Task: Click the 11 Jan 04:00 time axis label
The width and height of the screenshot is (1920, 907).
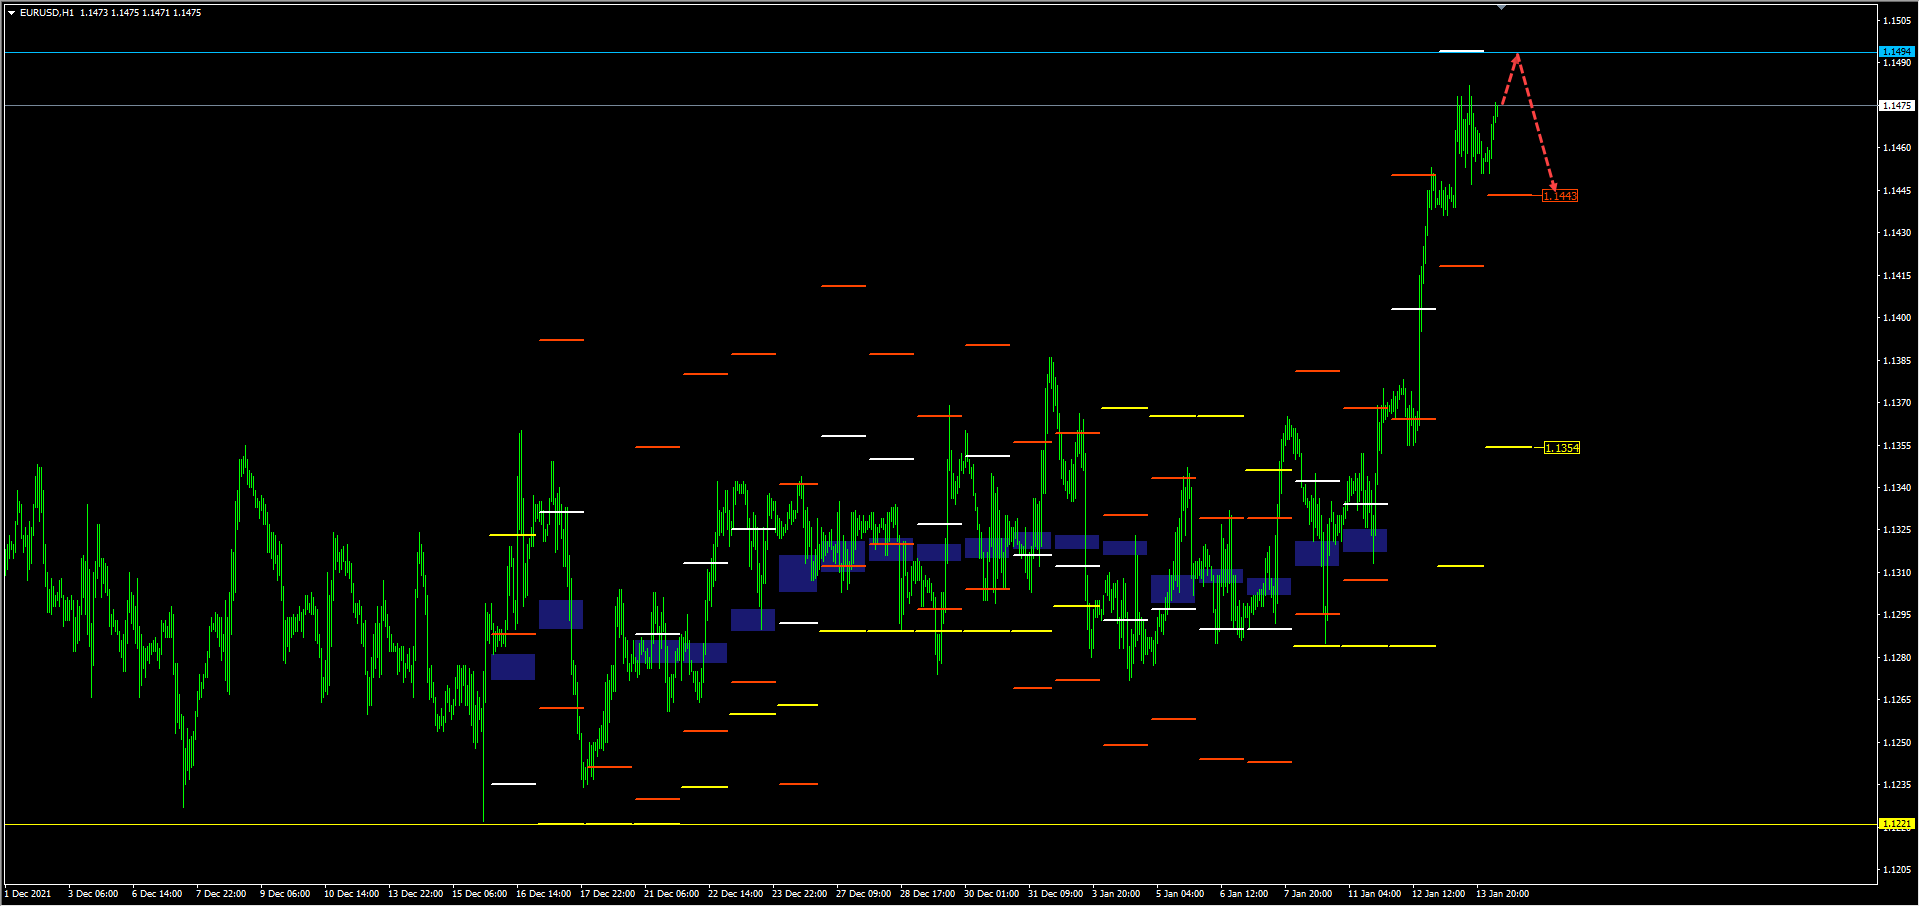Action: [x=1374, y=894]
